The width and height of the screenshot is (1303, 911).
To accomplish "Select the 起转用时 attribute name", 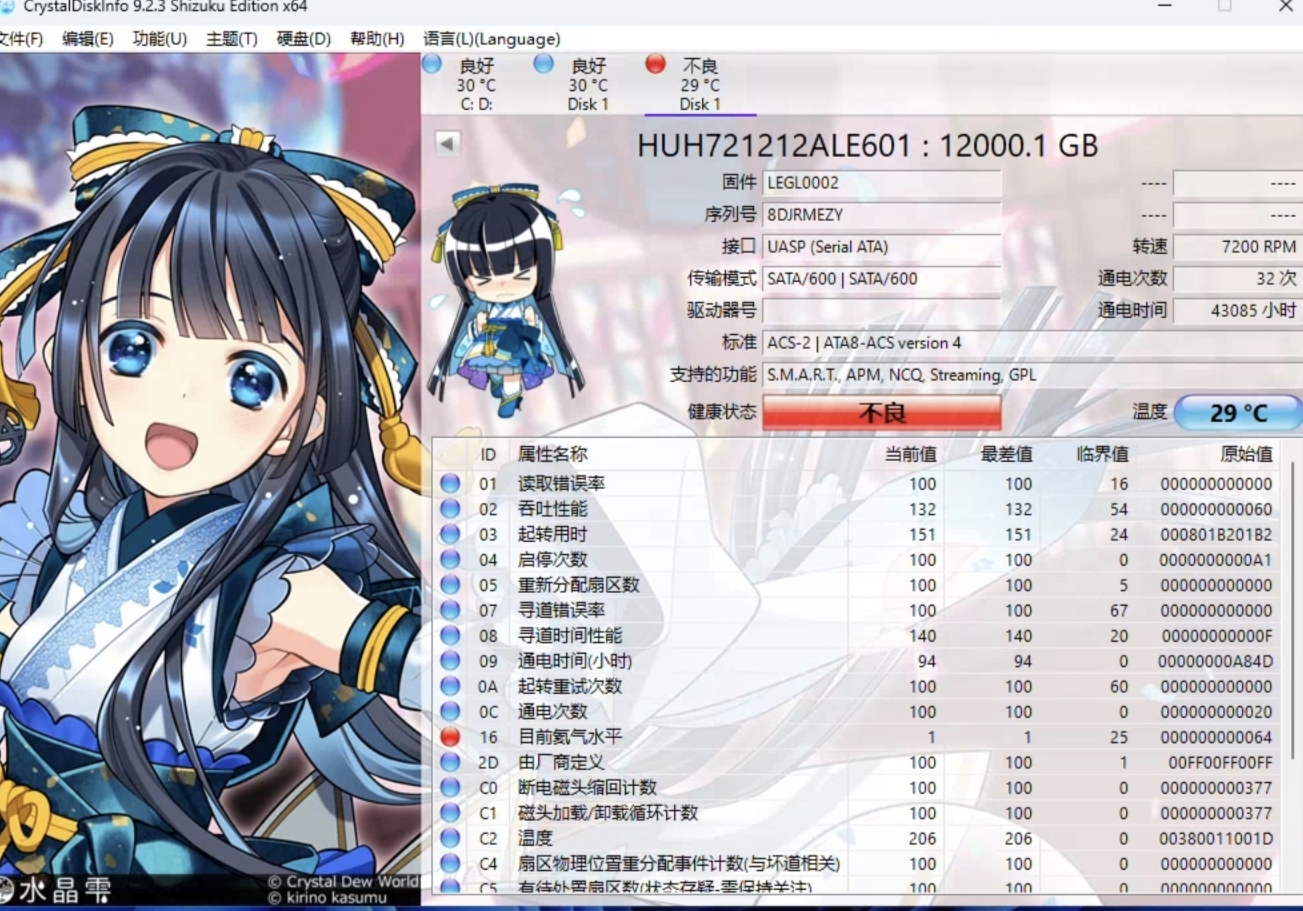I will click(552, 534).
